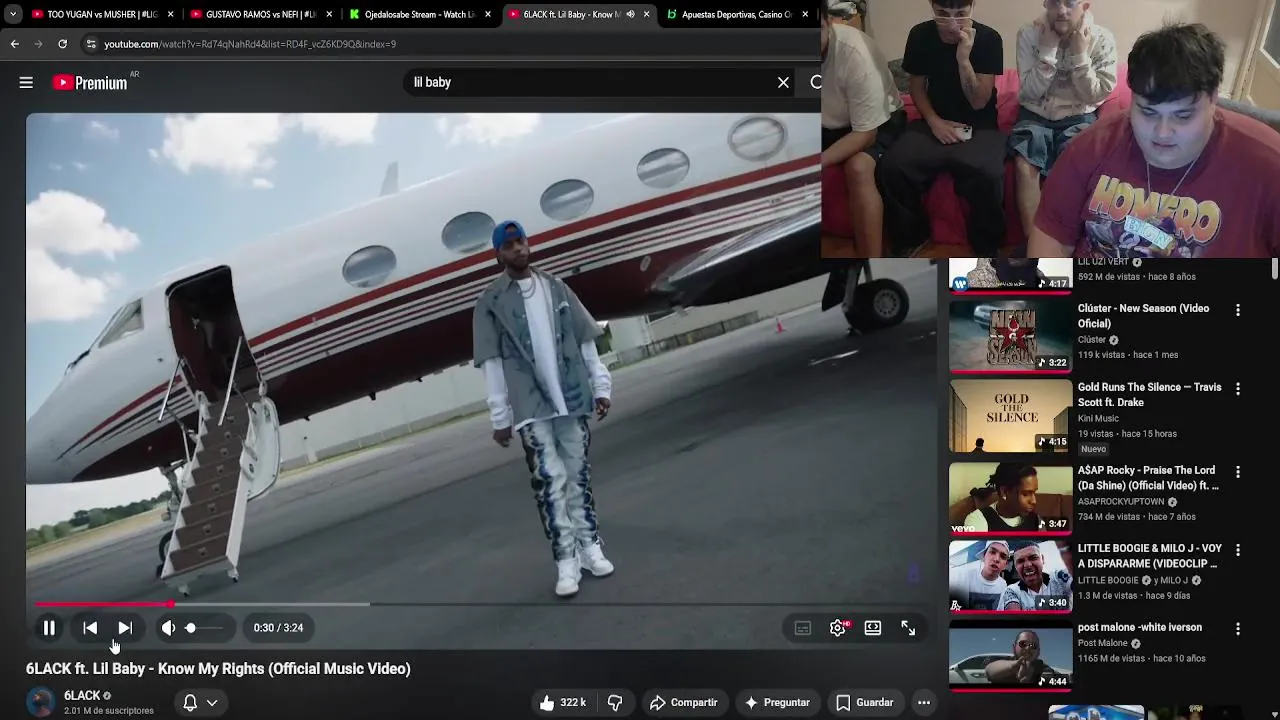Viewport: 1280px width, 720px height.
Task: Open the 6LACK channel avatar
Action: (41, 703)
